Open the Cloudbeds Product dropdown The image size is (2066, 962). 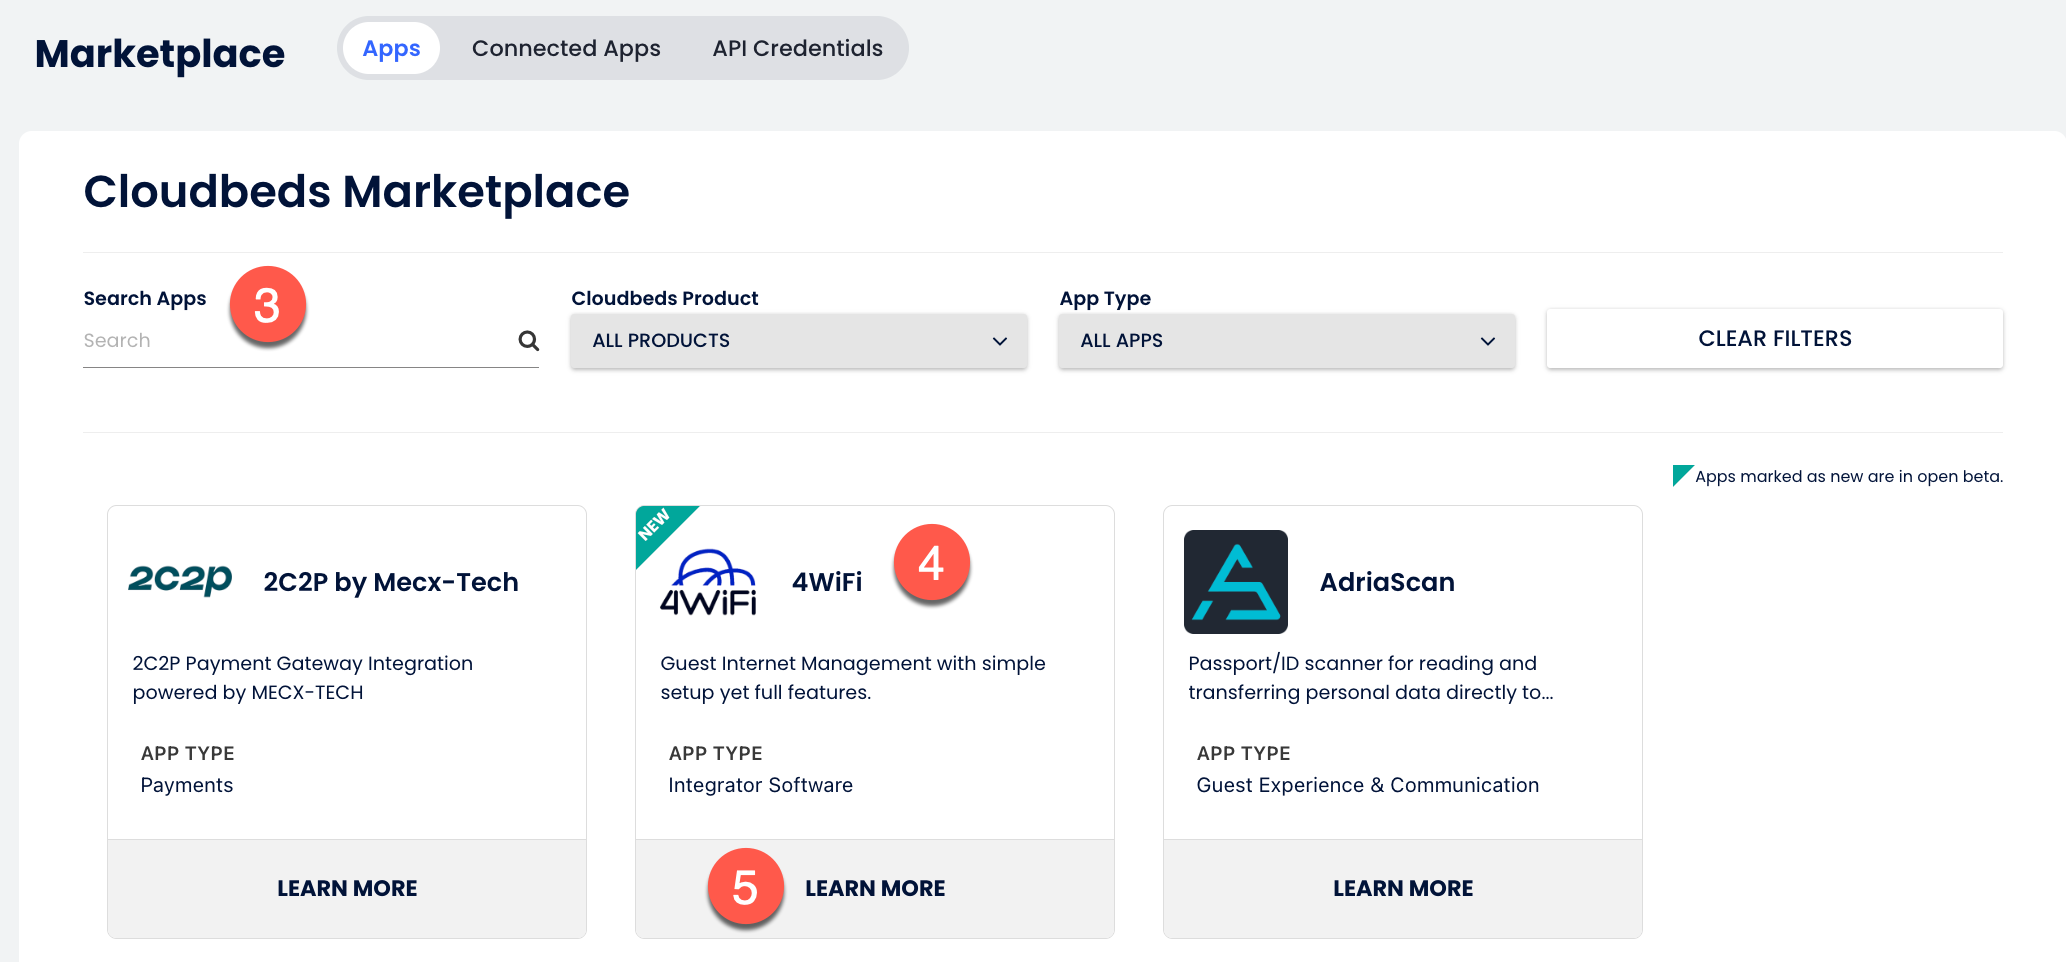pos(798,341)
